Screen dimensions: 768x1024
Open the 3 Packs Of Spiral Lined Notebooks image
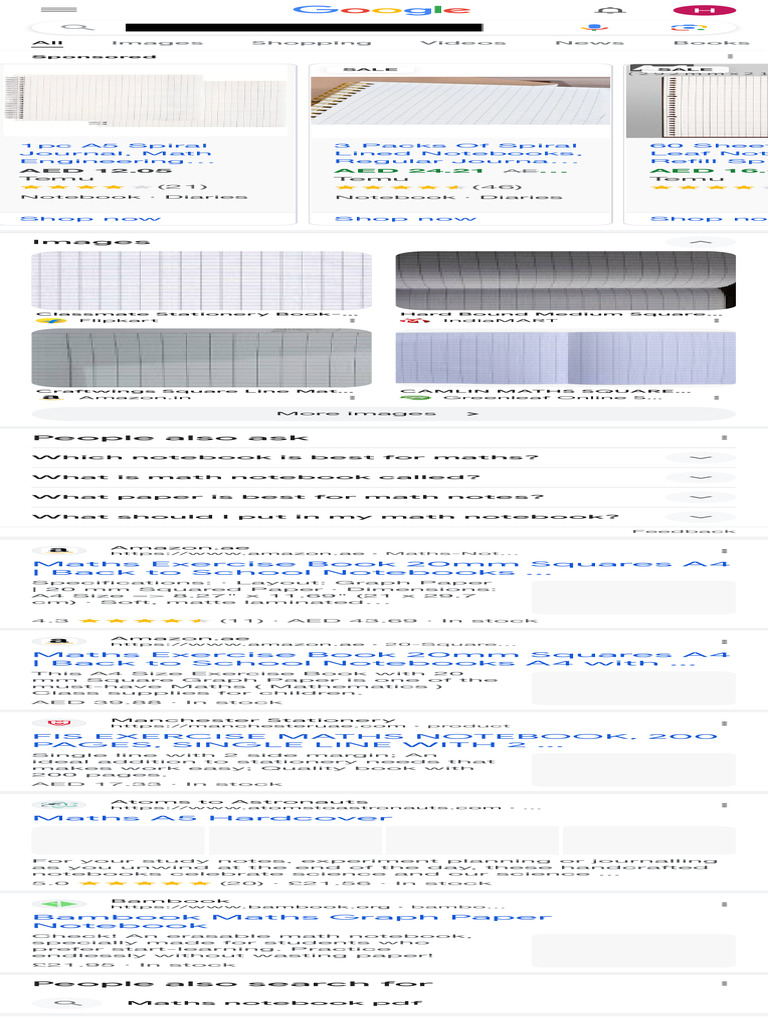coord(460,101)
